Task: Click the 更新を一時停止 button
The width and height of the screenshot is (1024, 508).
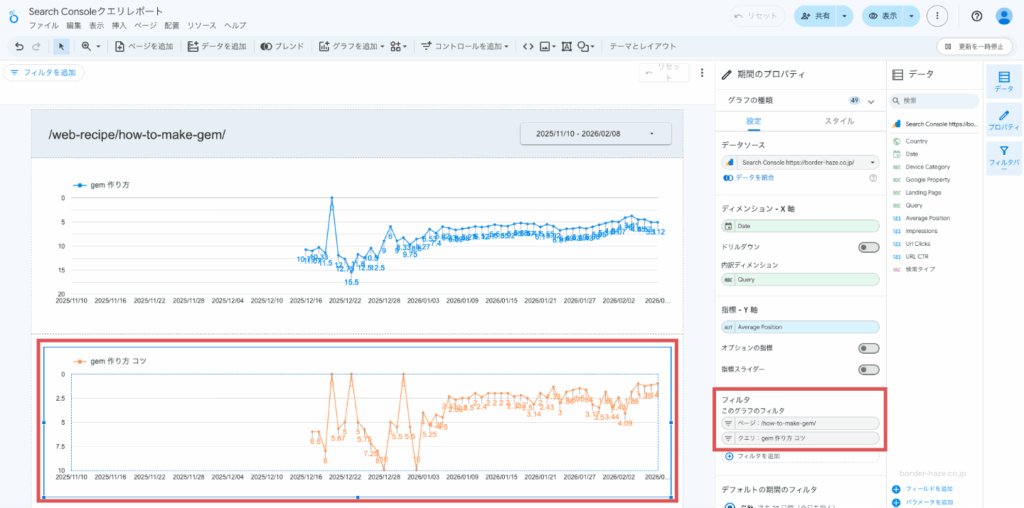Action: click(975, 46)
